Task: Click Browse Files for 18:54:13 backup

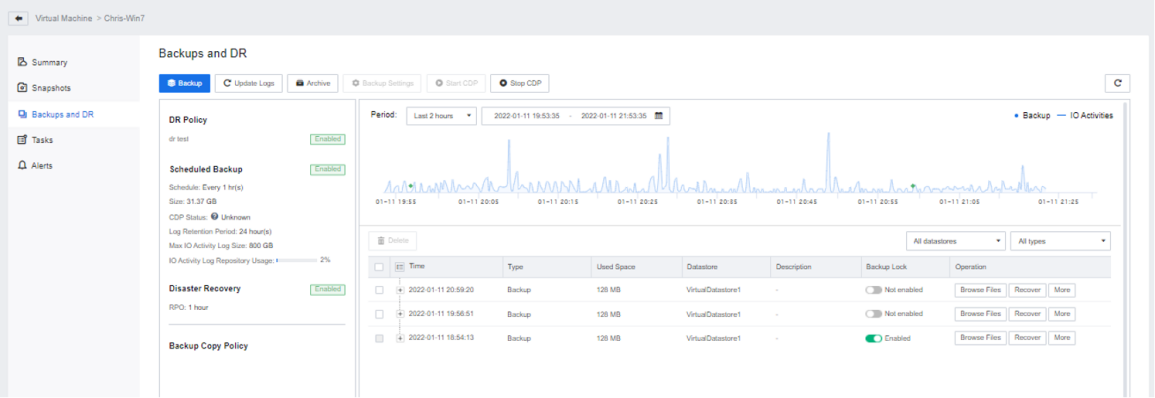Action: (980, 338)
